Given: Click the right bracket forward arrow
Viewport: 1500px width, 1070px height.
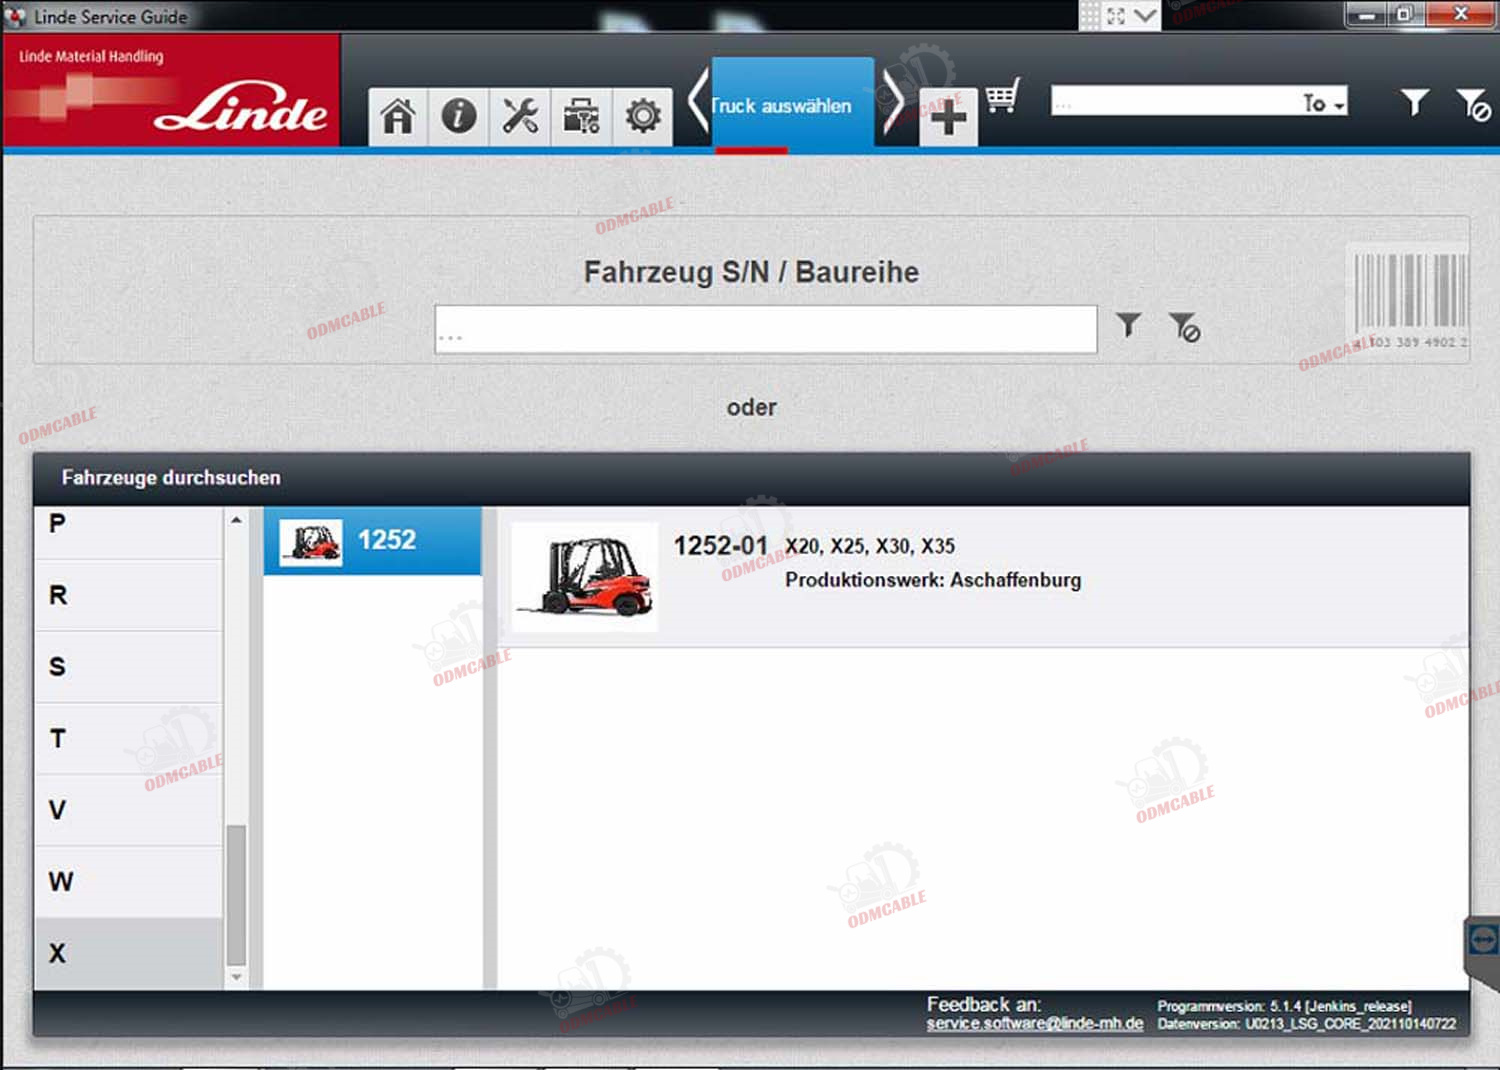Looking at the screenshot, I should [x=893, y=103].
